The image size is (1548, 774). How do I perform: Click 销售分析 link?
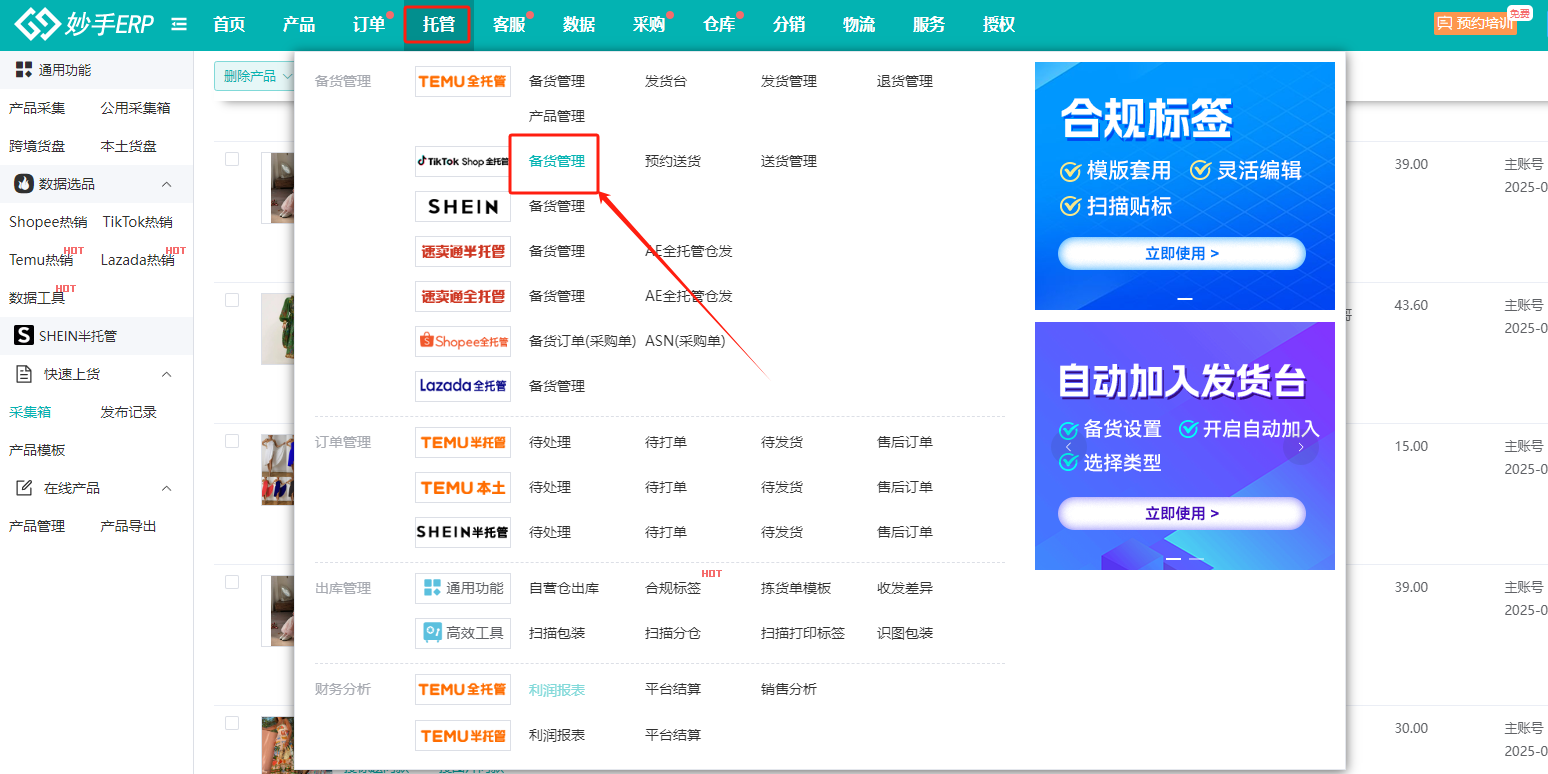coord(789,689)
